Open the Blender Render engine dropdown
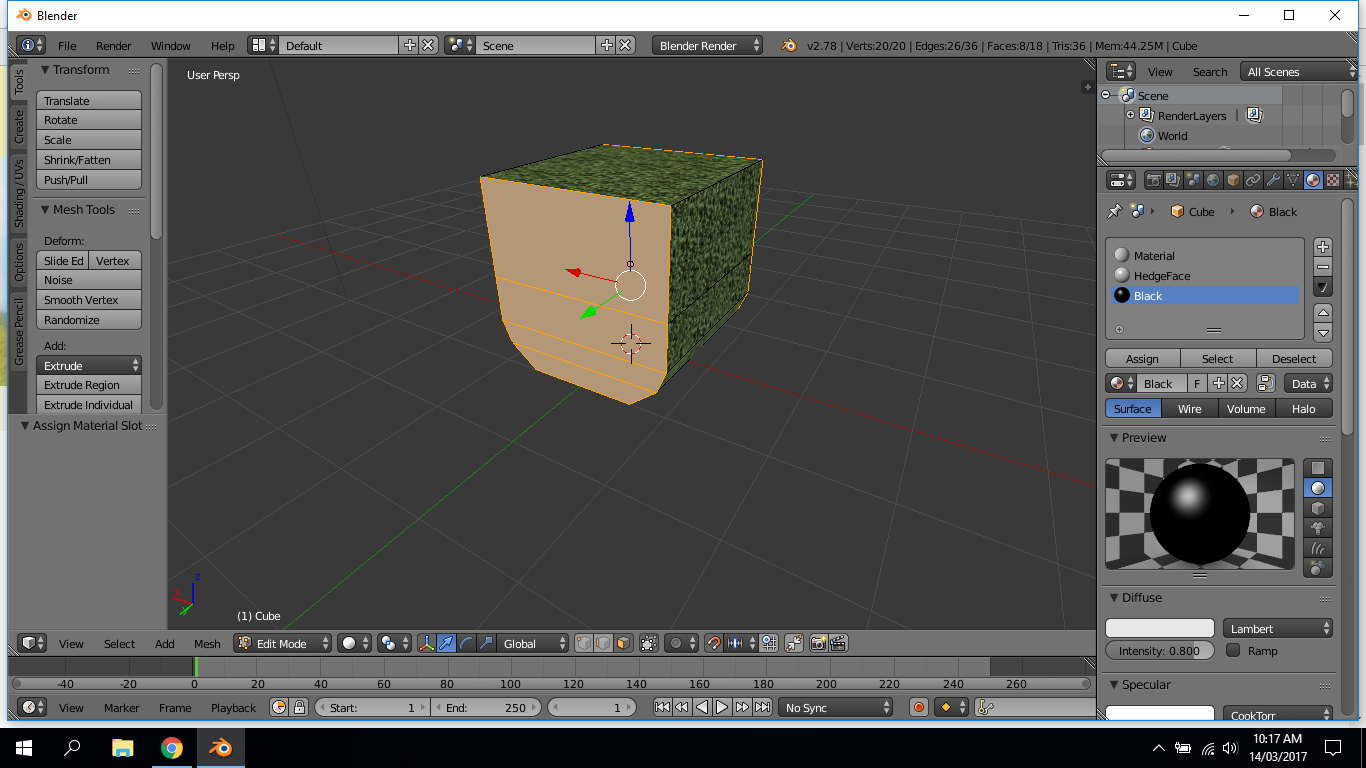The image size is (1366, 768). pos(707,45)
